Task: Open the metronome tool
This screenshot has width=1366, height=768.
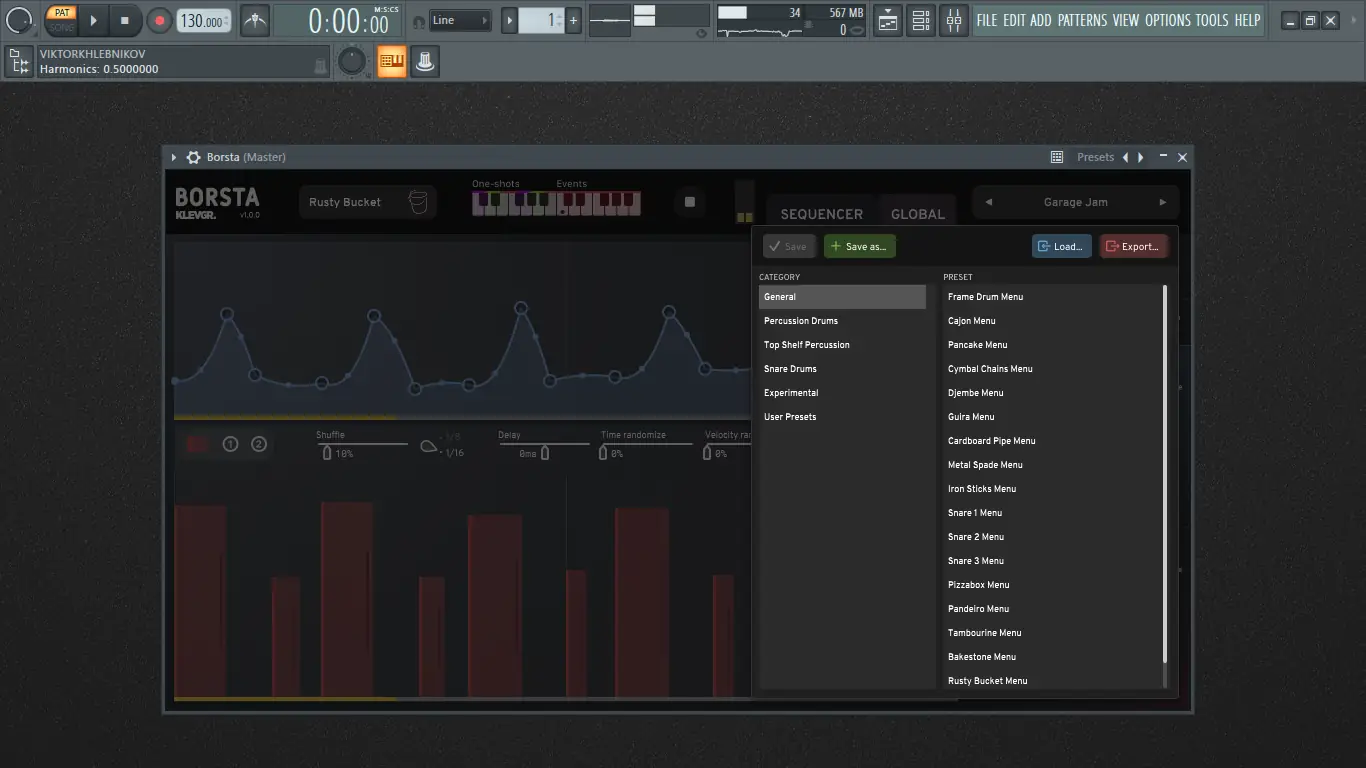Action: coord(255,20)
